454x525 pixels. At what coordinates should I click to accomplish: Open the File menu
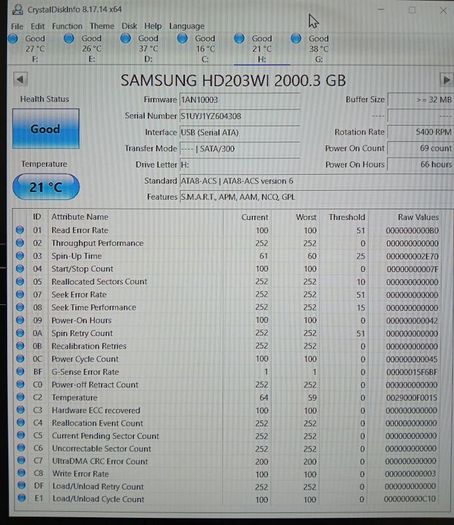pos(17,26)
